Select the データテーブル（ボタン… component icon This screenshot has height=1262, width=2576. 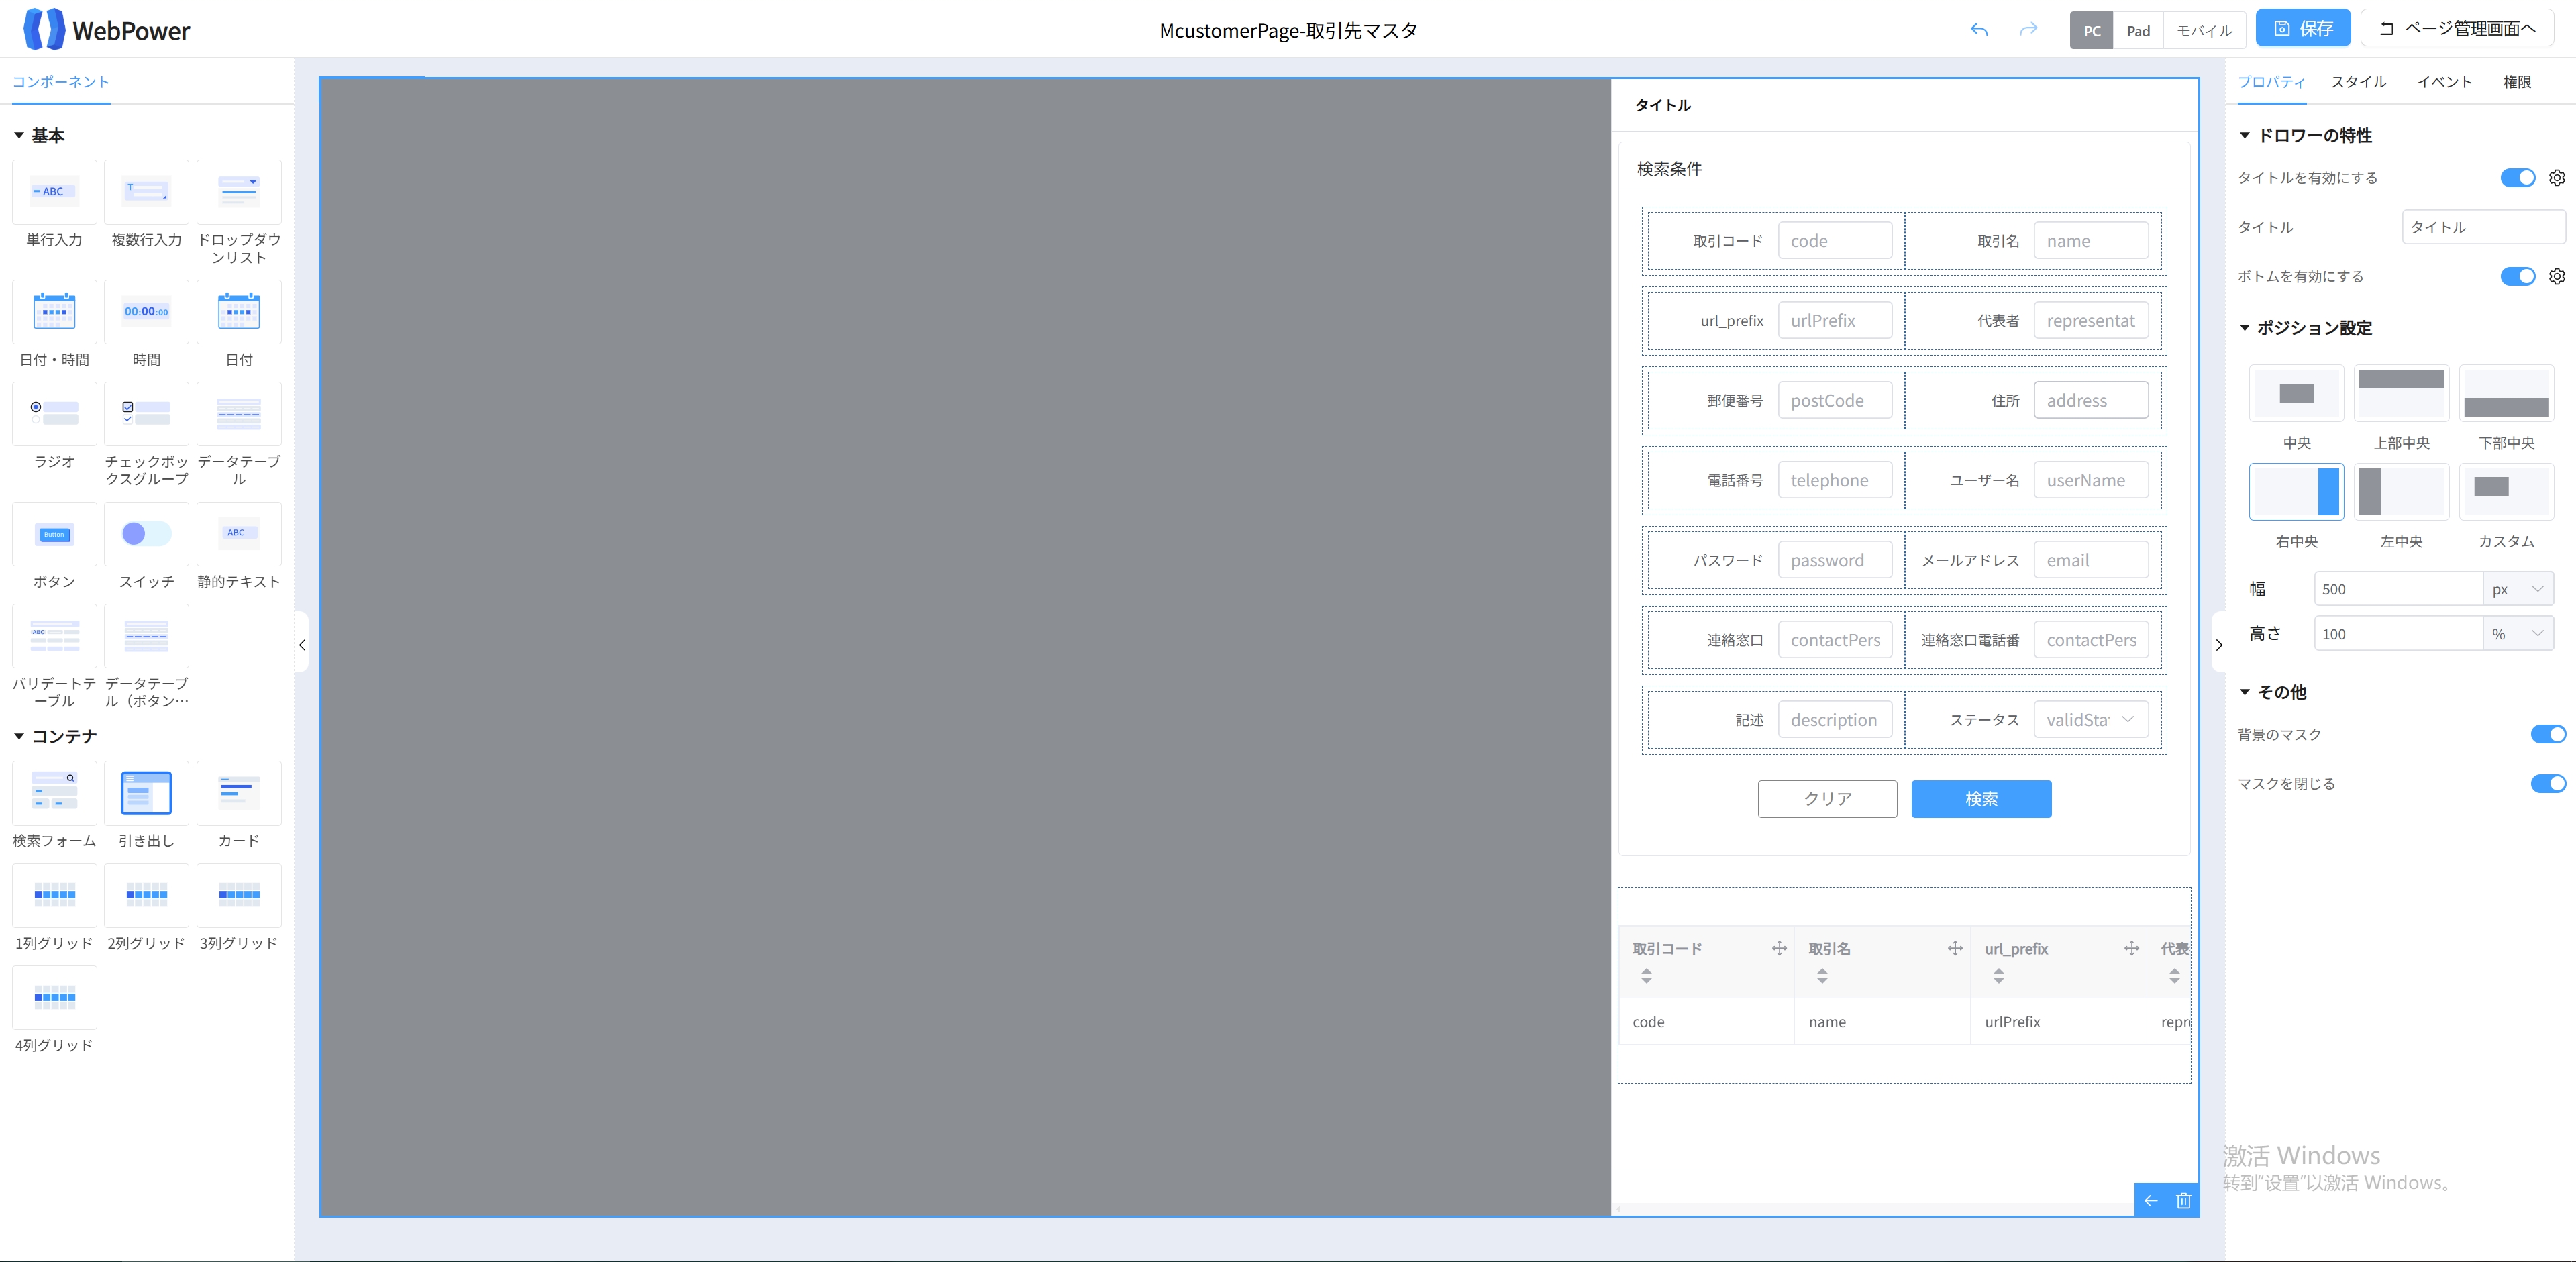click(x=146, y=636)
